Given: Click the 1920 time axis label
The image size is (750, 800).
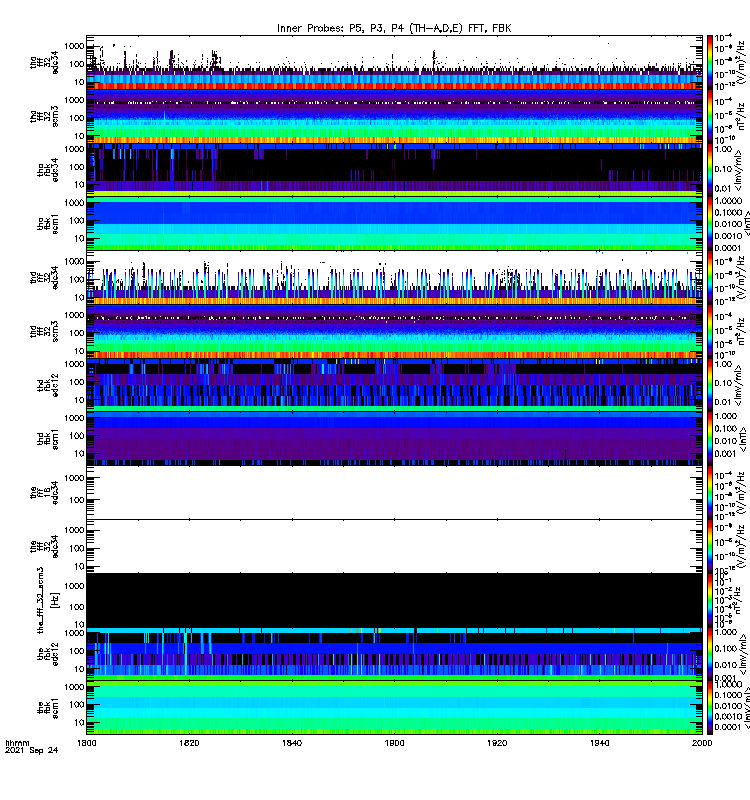Looking at the screenshot, I should click(x=497, y=743).
